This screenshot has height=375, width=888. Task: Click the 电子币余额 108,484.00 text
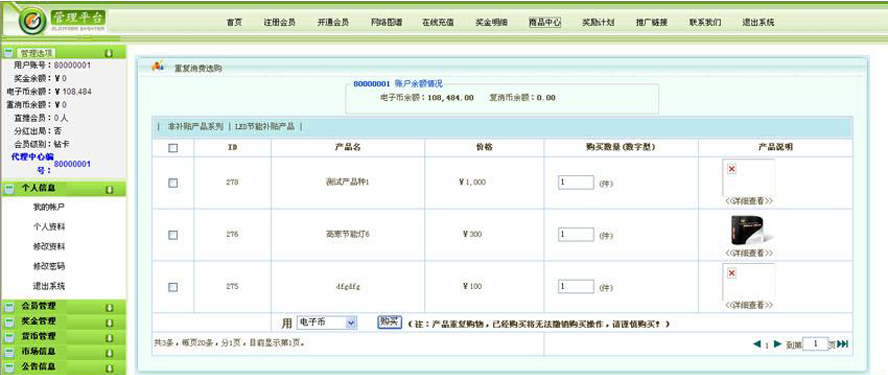(426, 97)
